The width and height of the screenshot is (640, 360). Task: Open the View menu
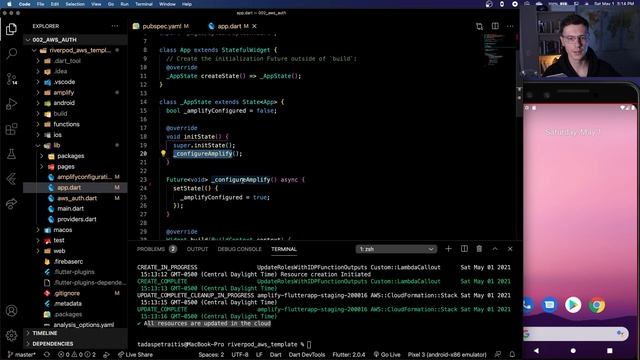click(x=96, y=4)
